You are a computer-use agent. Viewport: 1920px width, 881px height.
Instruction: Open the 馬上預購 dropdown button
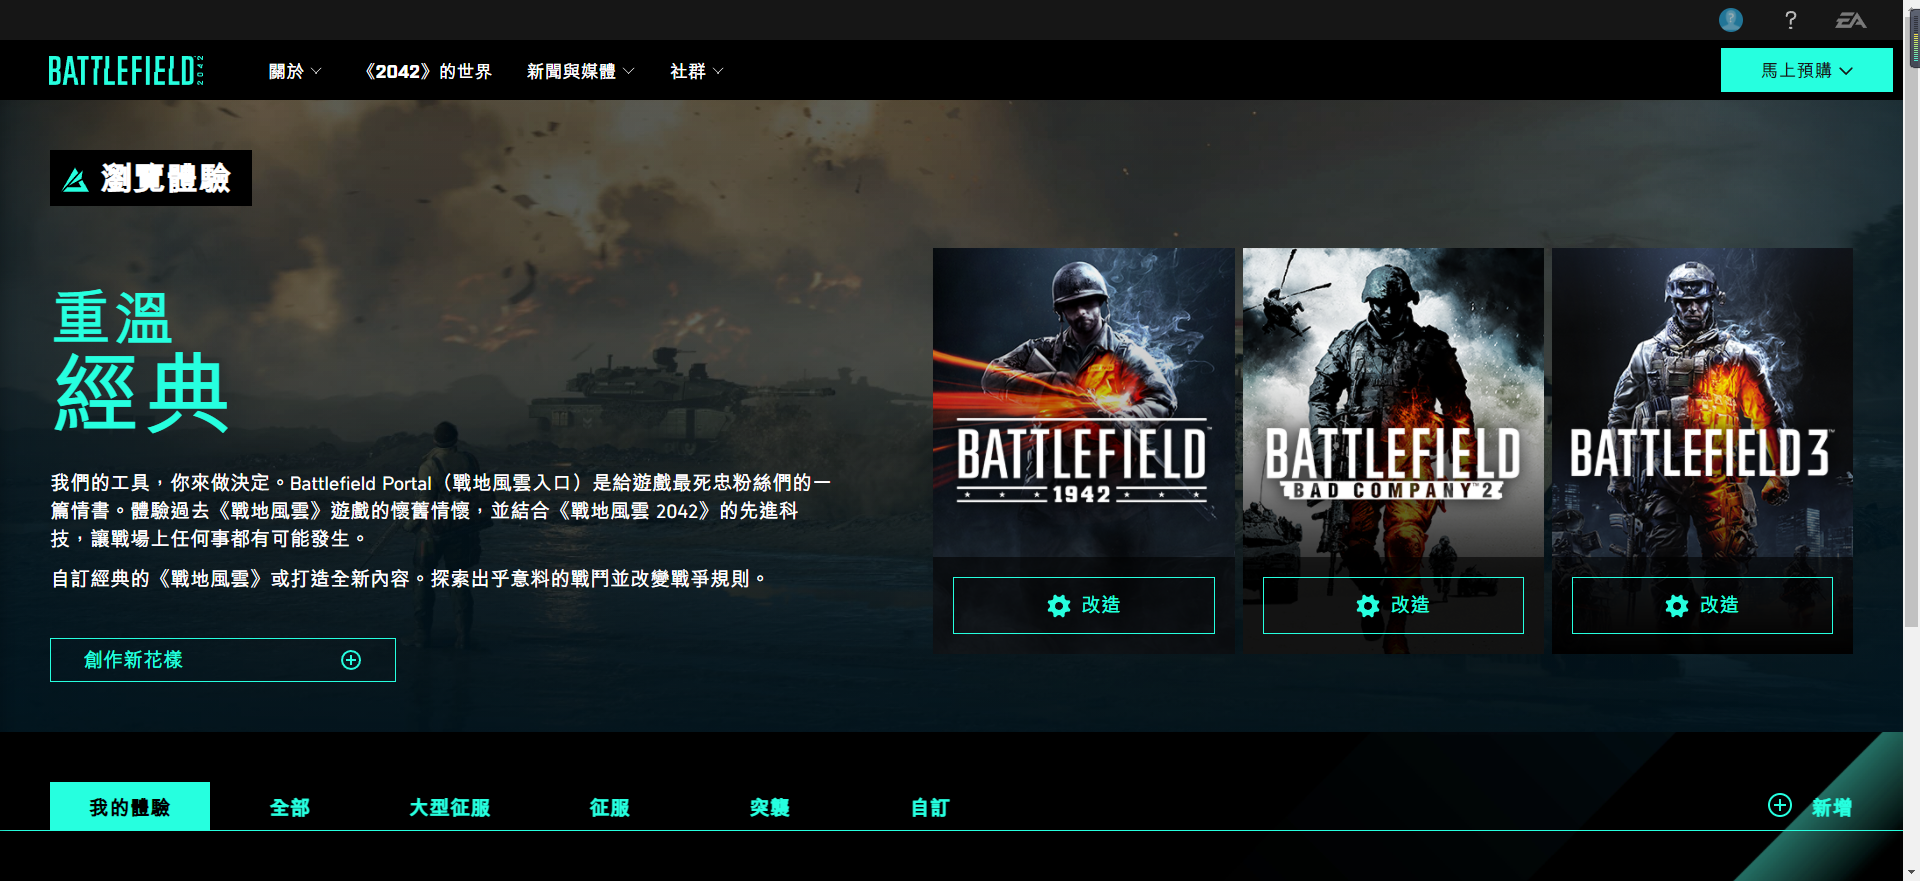1806,70
